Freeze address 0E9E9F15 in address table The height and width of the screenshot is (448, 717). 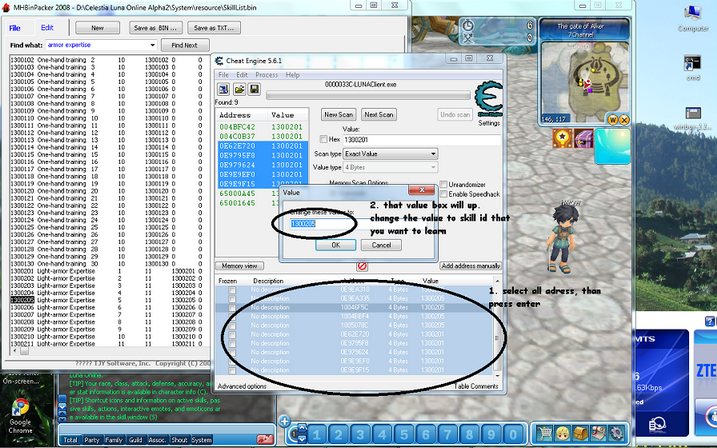232,370
